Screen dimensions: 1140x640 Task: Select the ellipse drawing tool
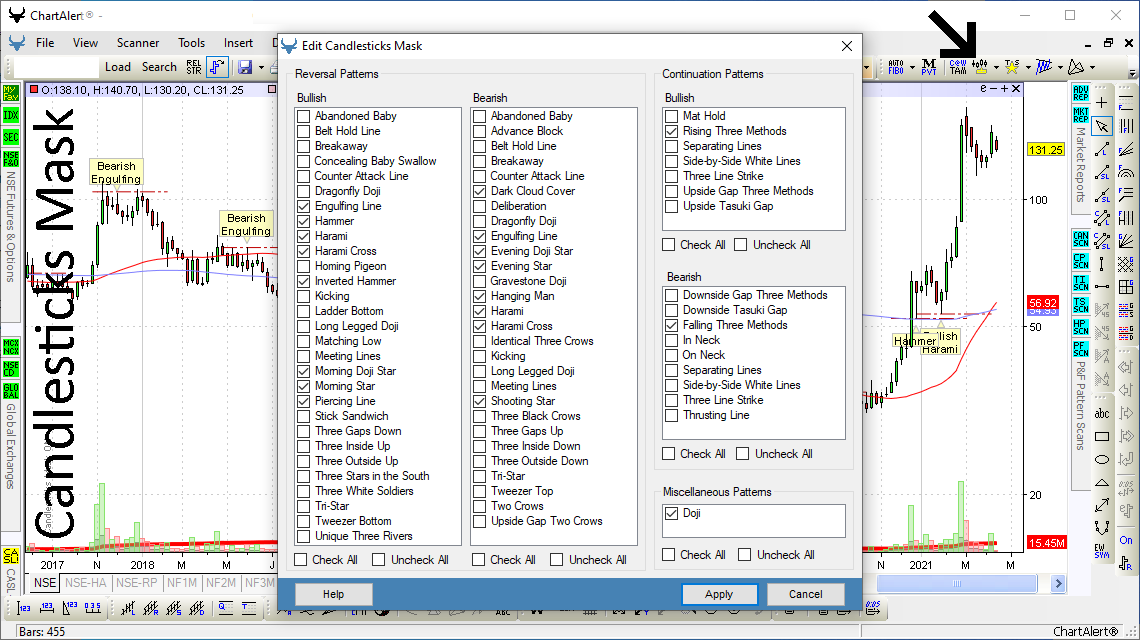click(x=1102, y=460)
